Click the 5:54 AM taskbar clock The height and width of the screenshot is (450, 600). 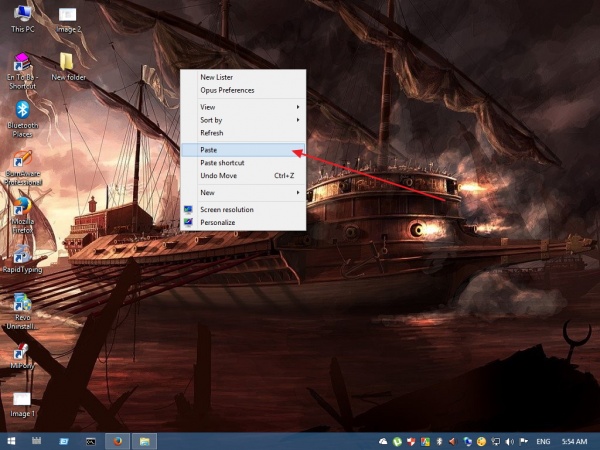pos(575,441)
